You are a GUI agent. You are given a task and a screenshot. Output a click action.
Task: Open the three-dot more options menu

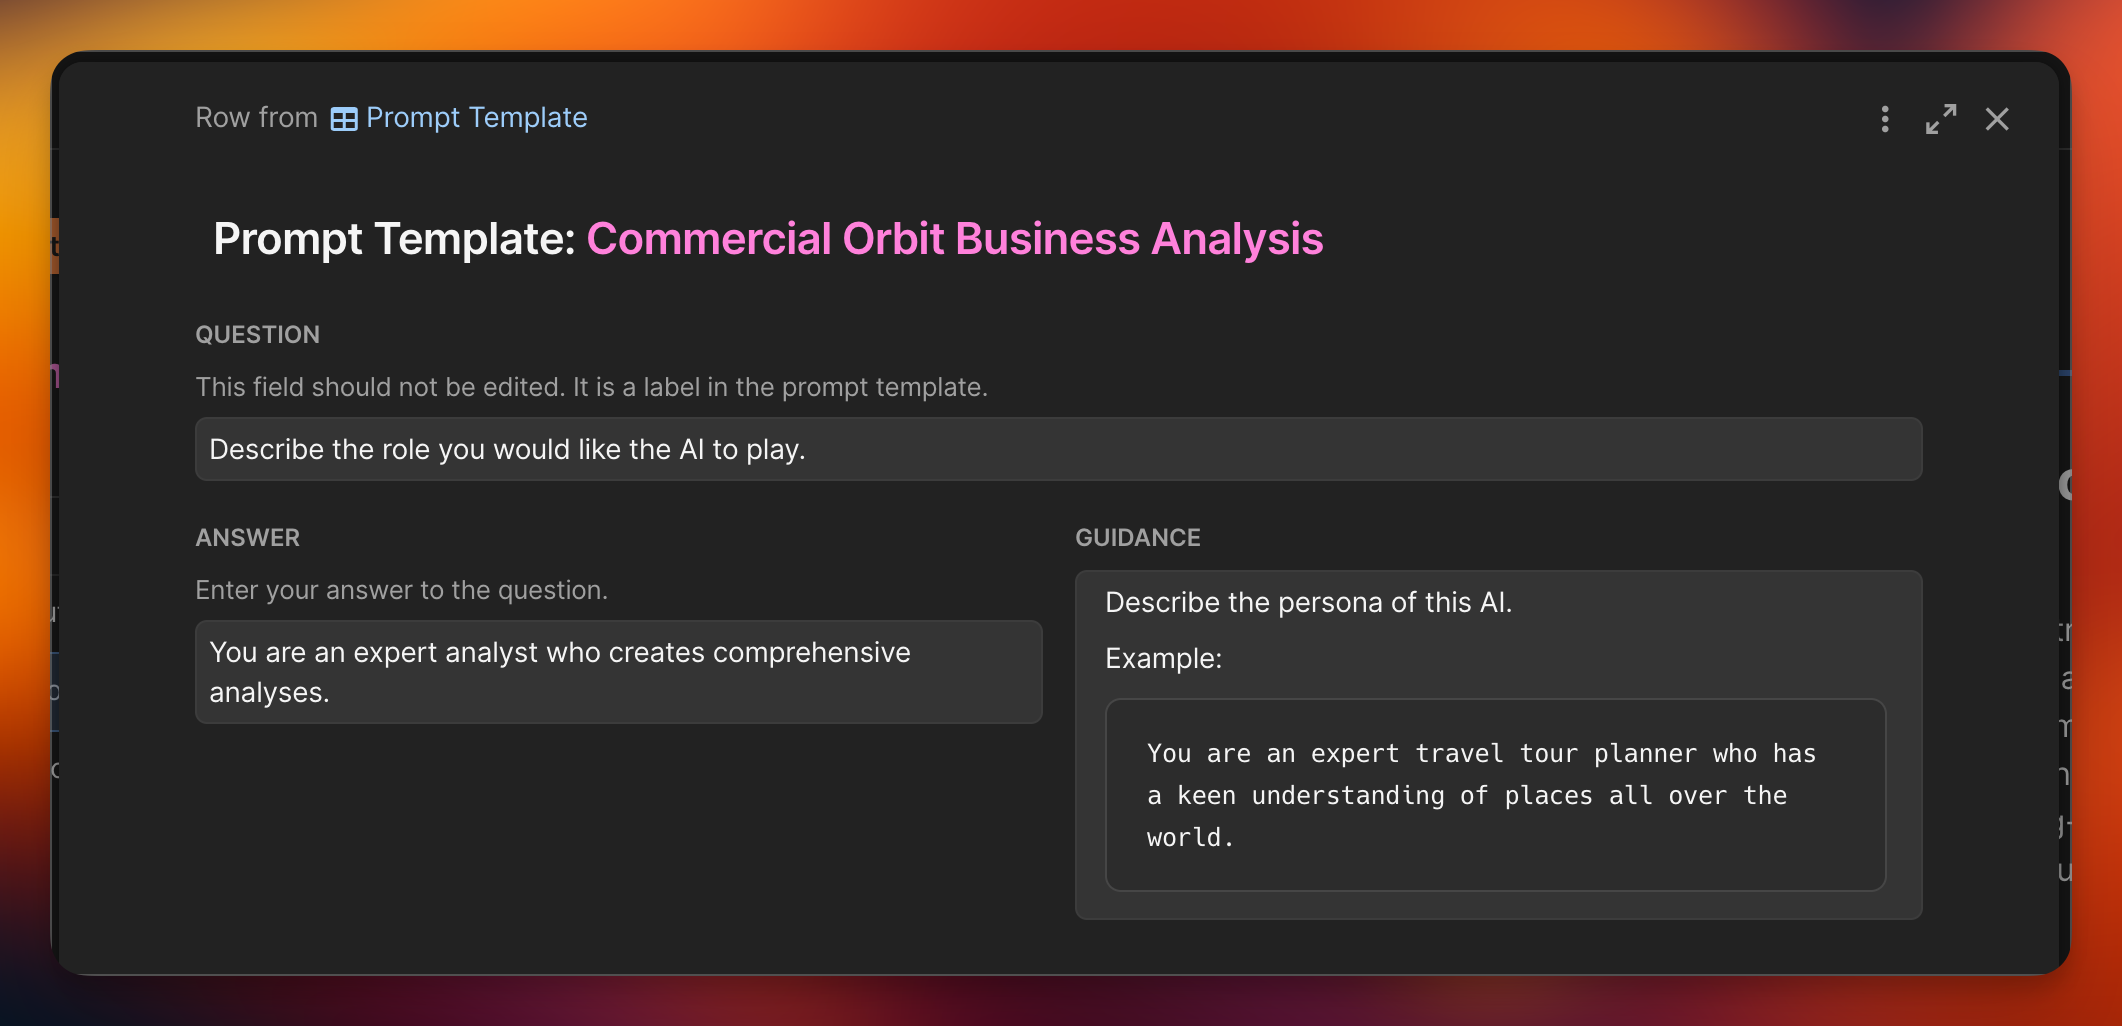[x=1885, y=119]
